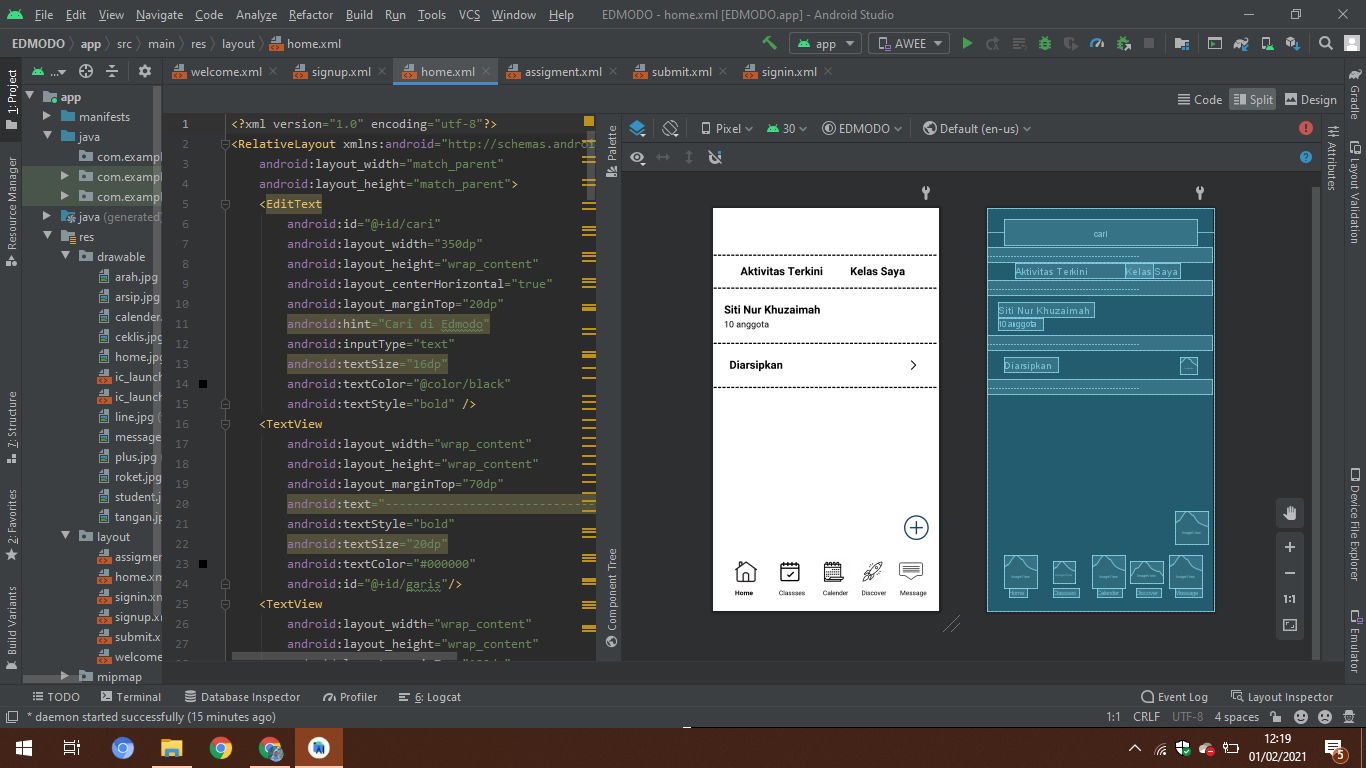Click the 1:1 actual size zoom button

pyautogui.click(x=1290, y=599)
